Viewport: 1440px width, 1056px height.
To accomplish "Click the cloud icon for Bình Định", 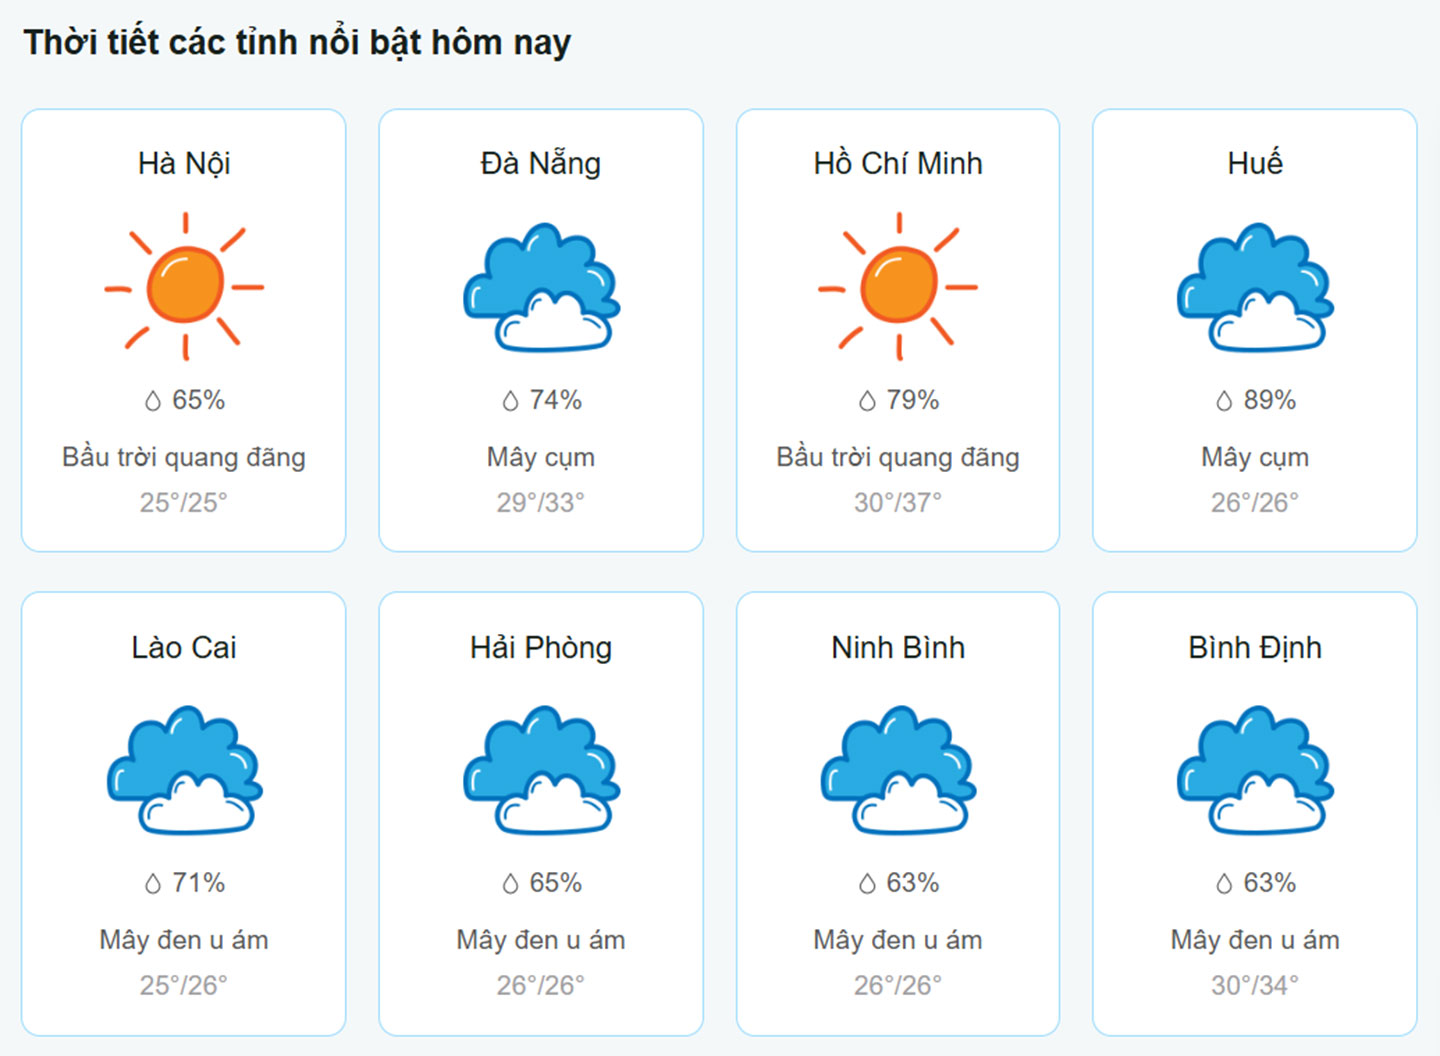I will click(1255, 771).
